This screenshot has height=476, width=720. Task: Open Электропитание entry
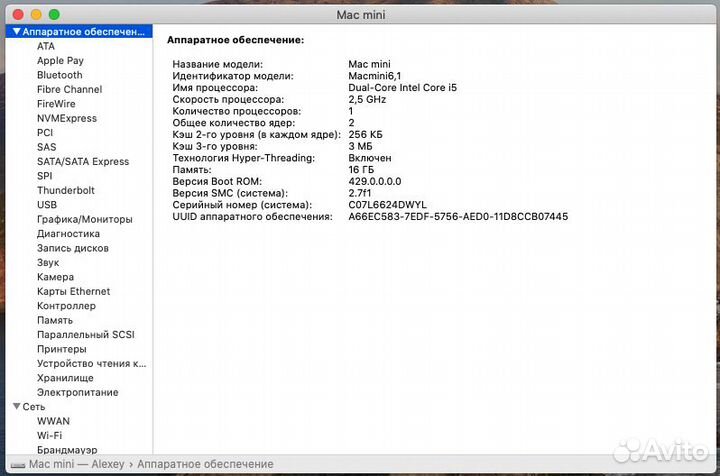[x=78, y=392]
